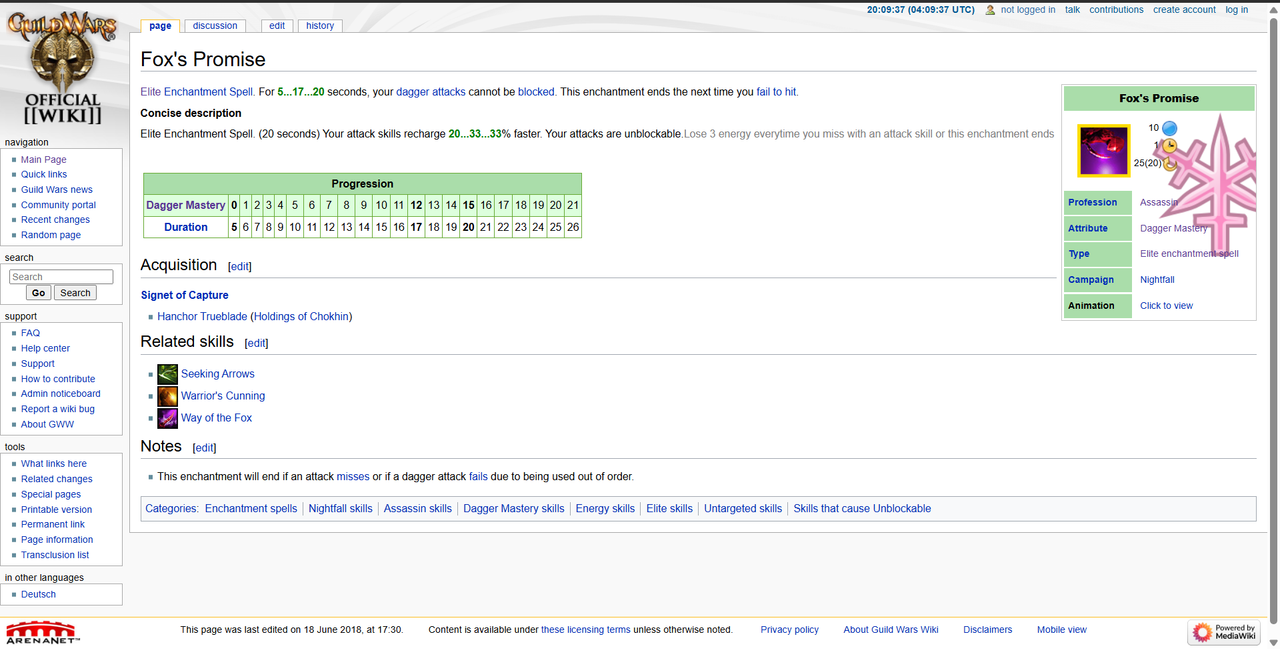Open Community portal link
The image size is (1280, 649).
click(59, 205)
